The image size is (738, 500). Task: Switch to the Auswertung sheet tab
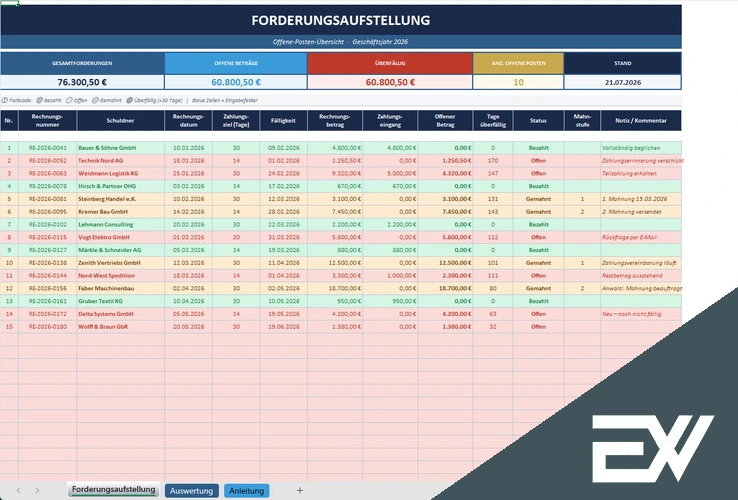(x=192, y=491)
